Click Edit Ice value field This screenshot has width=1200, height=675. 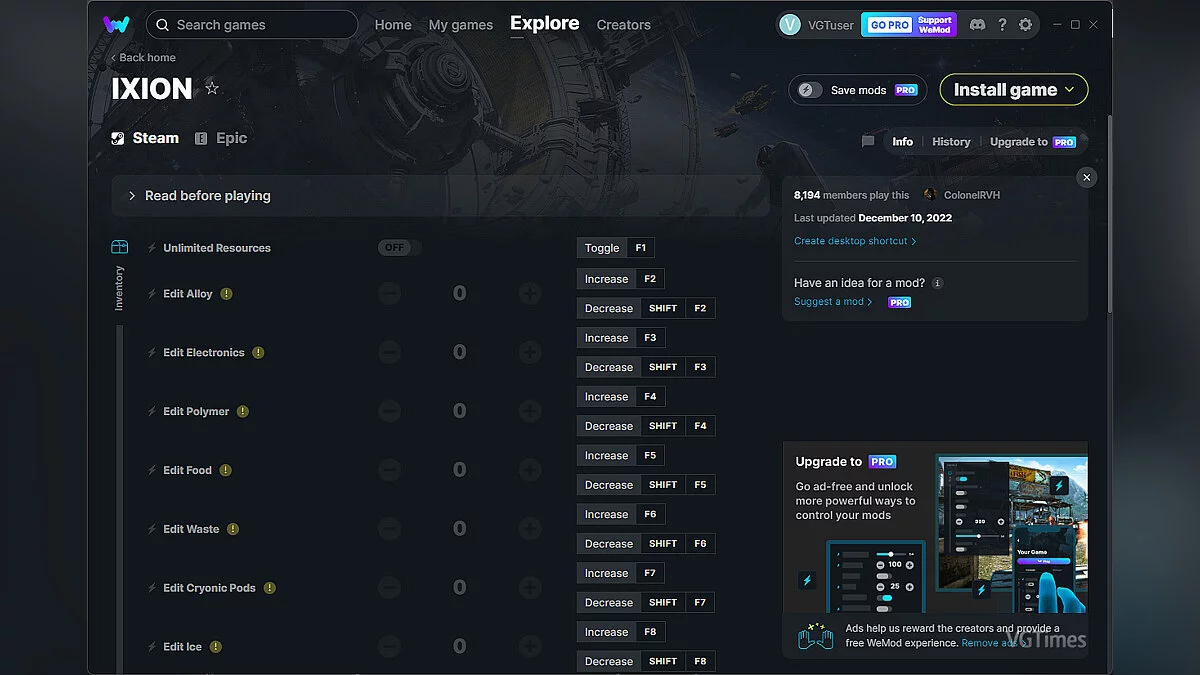pyautogui.click(x=460, y=646)
